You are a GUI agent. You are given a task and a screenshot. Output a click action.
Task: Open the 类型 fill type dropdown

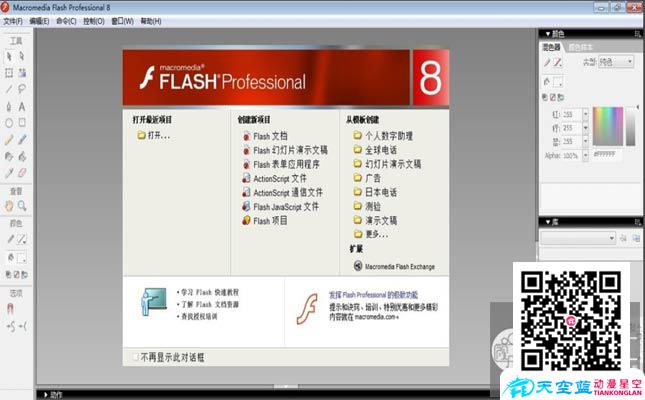pos(616,62)
